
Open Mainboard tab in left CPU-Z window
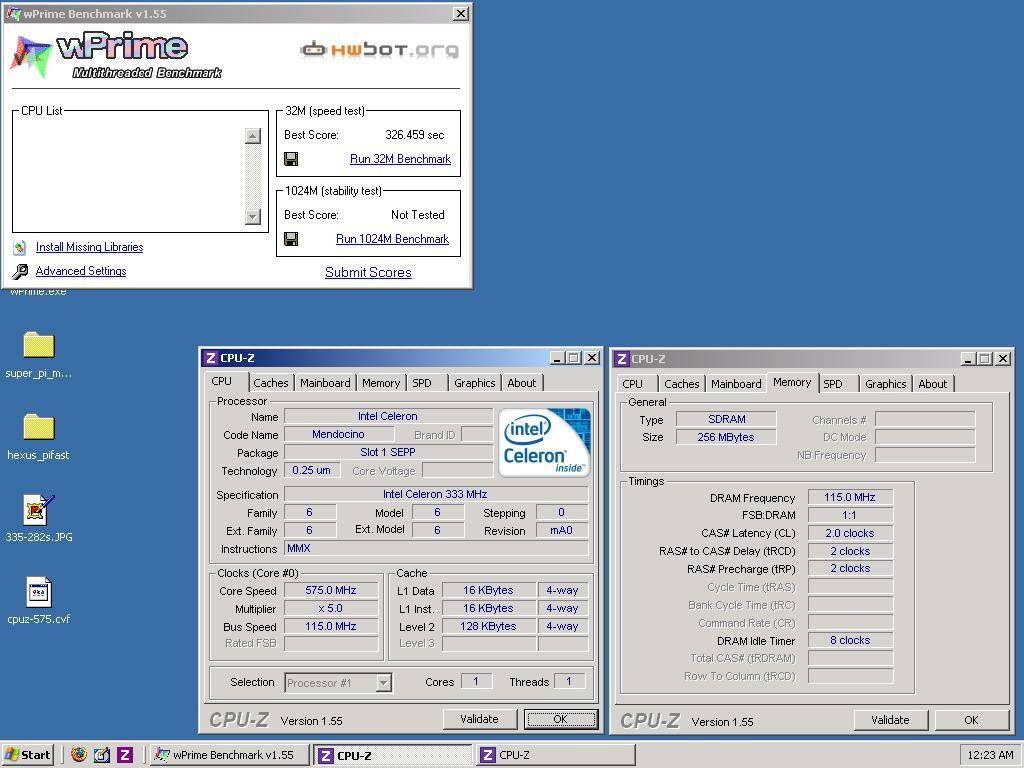325,383
